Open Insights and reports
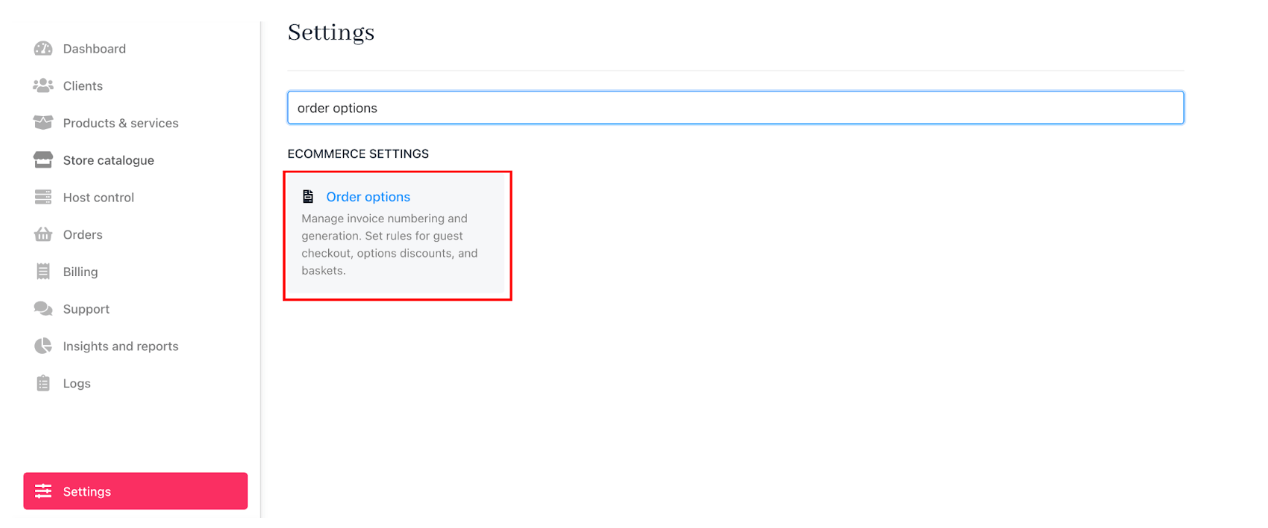This screenshot has width=1268, height=528. tap(121, 346)
